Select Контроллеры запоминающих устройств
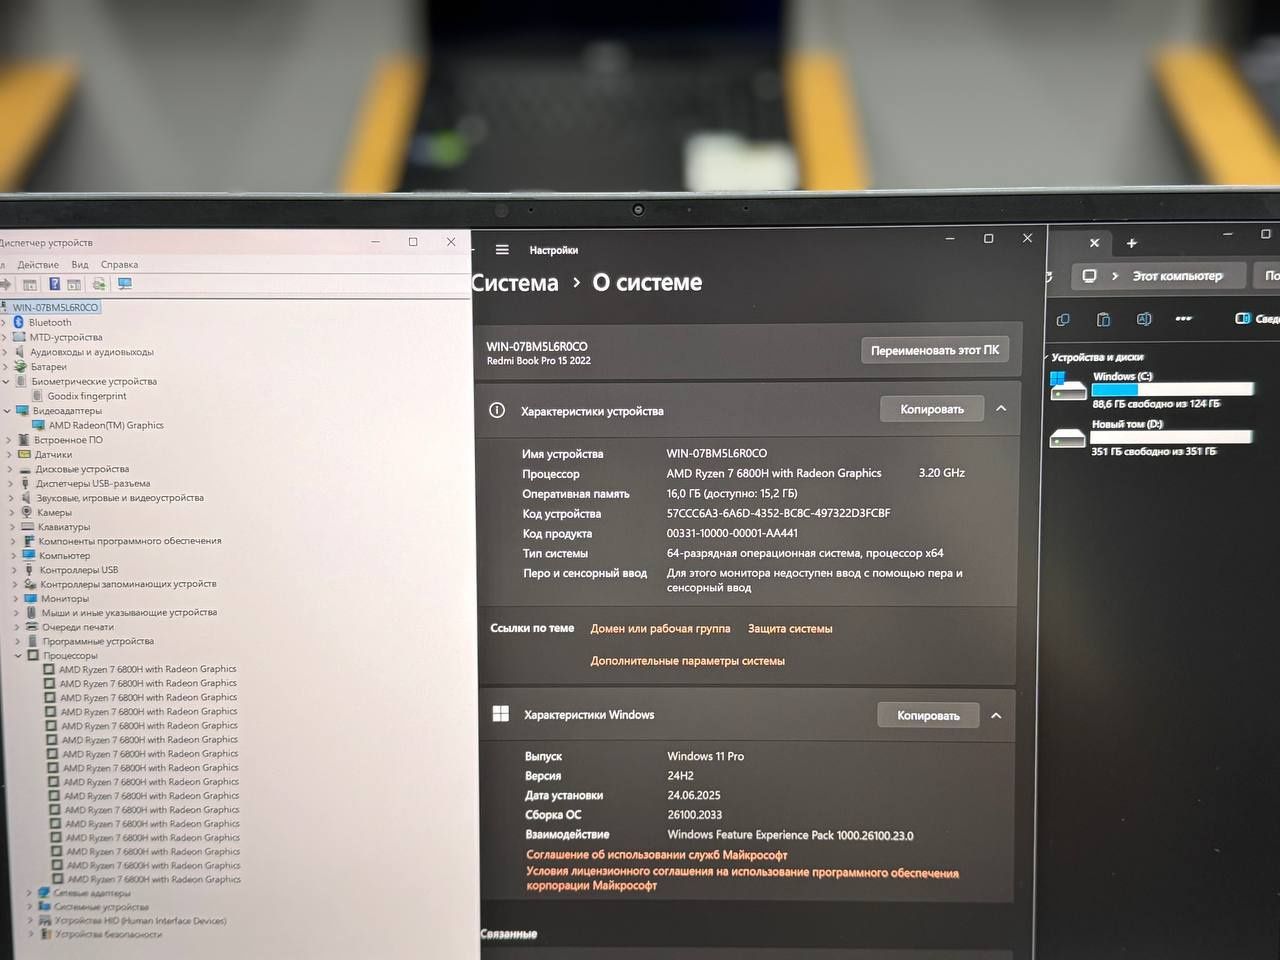 click(128, 584)
